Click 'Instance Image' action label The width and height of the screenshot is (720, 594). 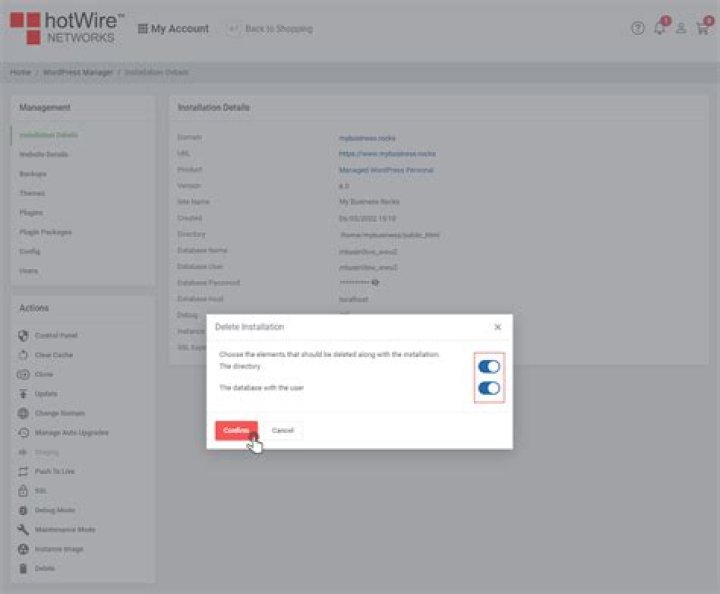coord(59,549)
